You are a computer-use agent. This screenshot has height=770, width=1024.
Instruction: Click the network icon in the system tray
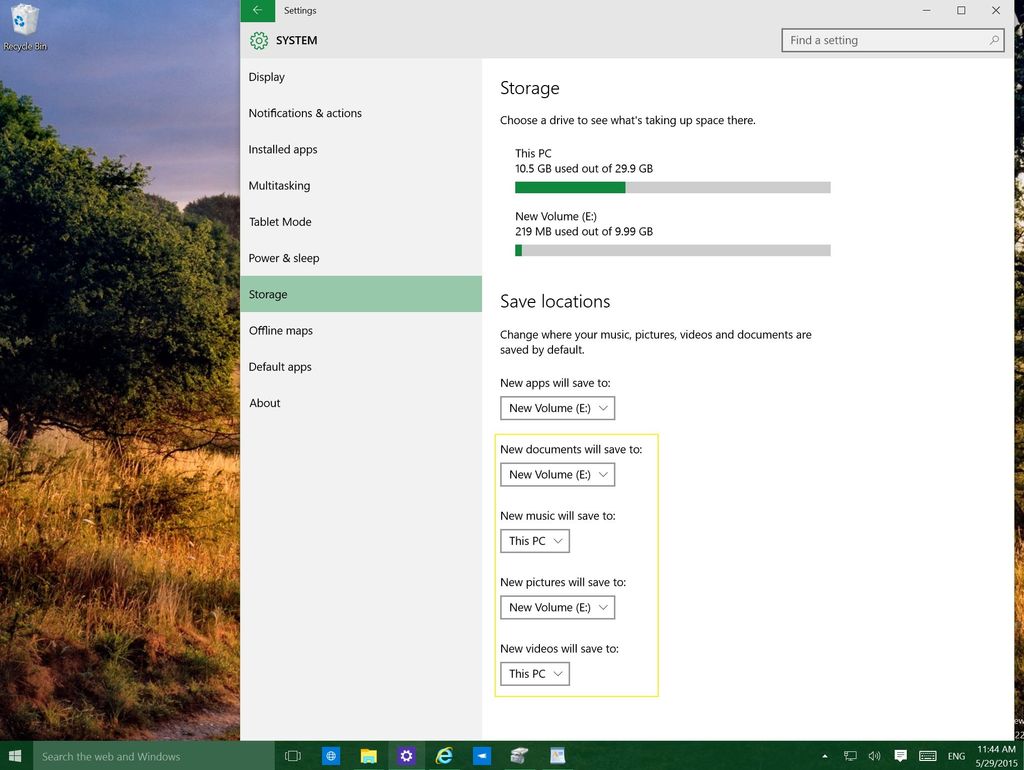[850, 755]
